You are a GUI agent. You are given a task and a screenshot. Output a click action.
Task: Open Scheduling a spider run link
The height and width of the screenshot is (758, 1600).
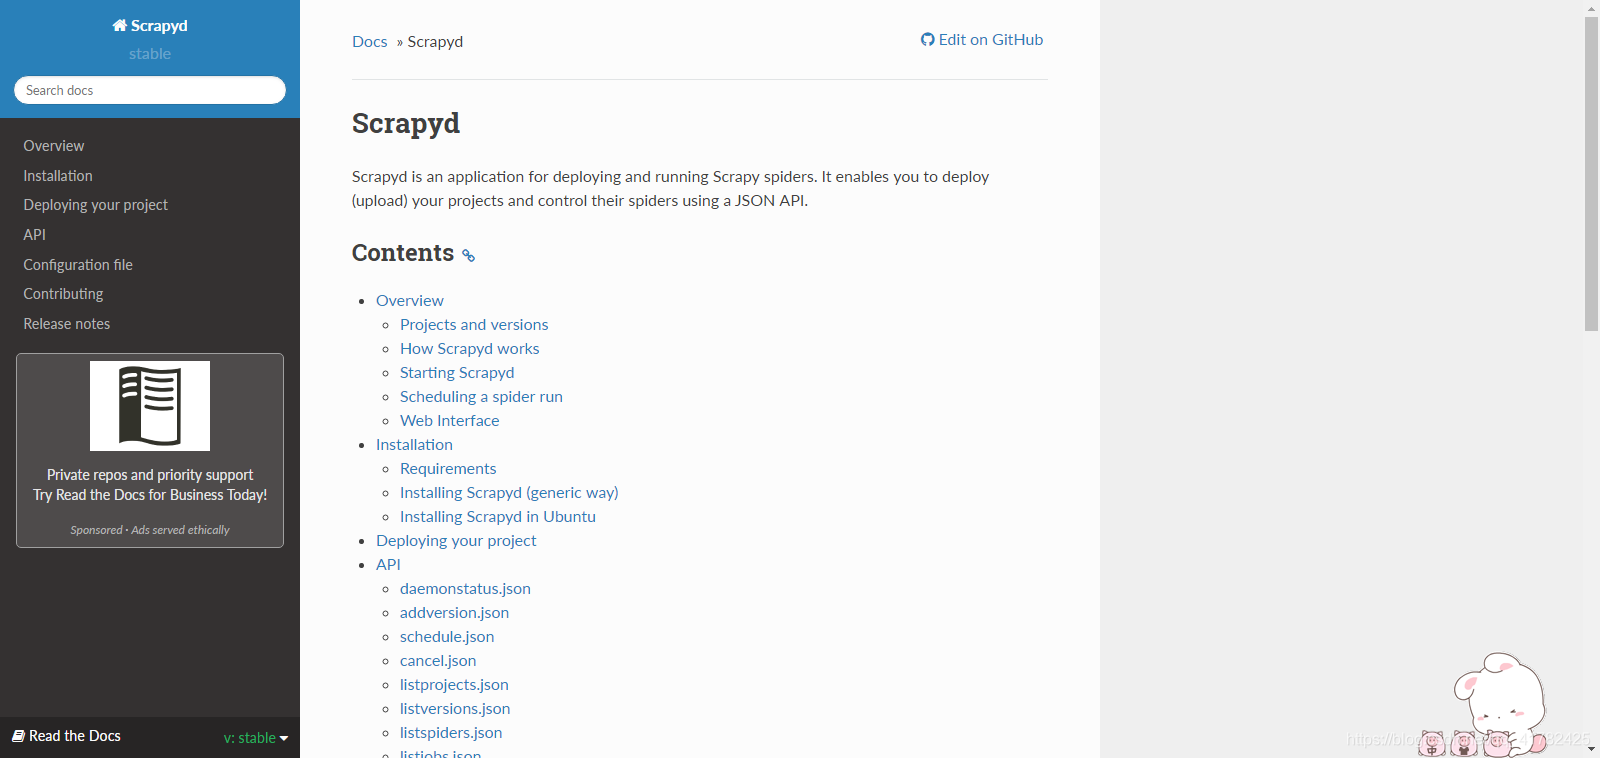(x=481, y=397)
